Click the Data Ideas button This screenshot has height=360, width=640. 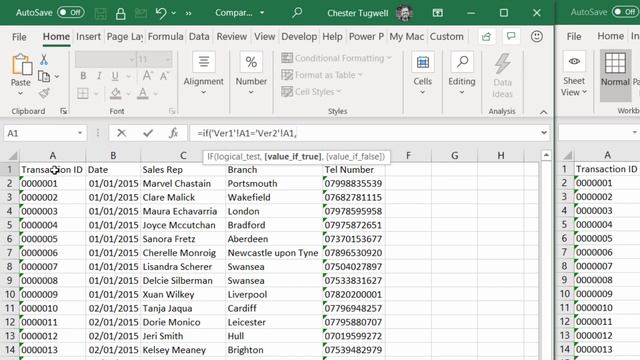(x=502, y=76)
